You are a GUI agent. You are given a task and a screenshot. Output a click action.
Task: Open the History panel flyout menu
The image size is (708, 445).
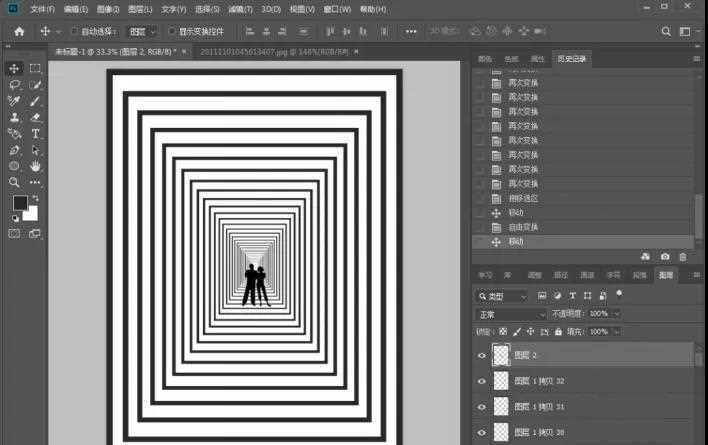697,59
